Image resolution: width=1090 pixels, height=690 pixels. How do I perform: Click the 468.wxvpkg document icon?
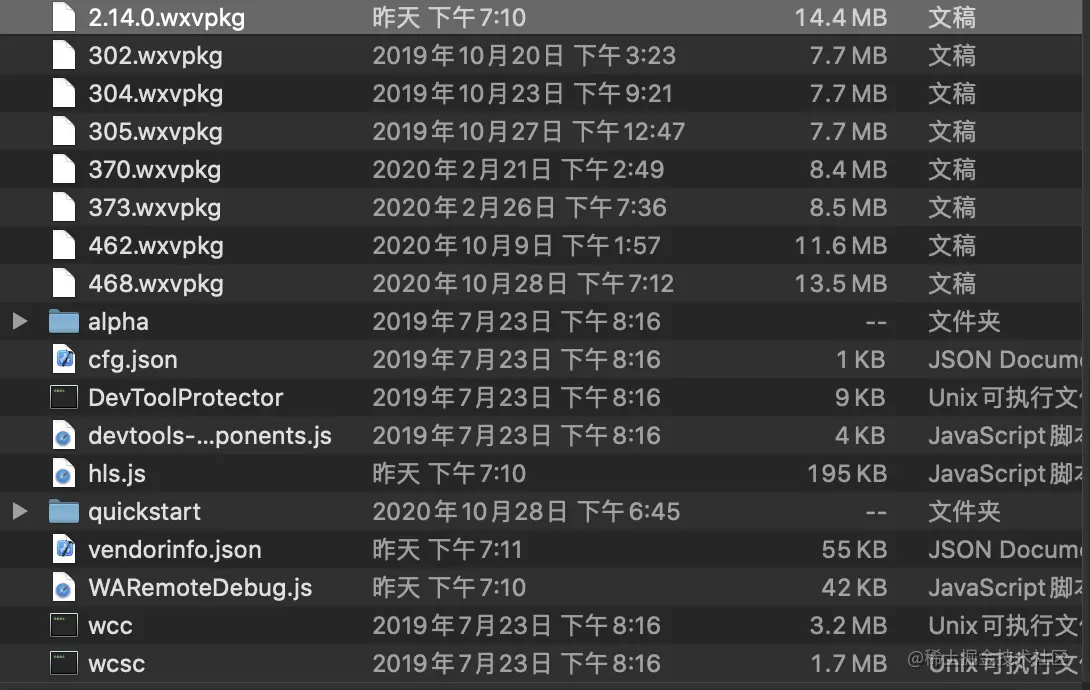64,284
